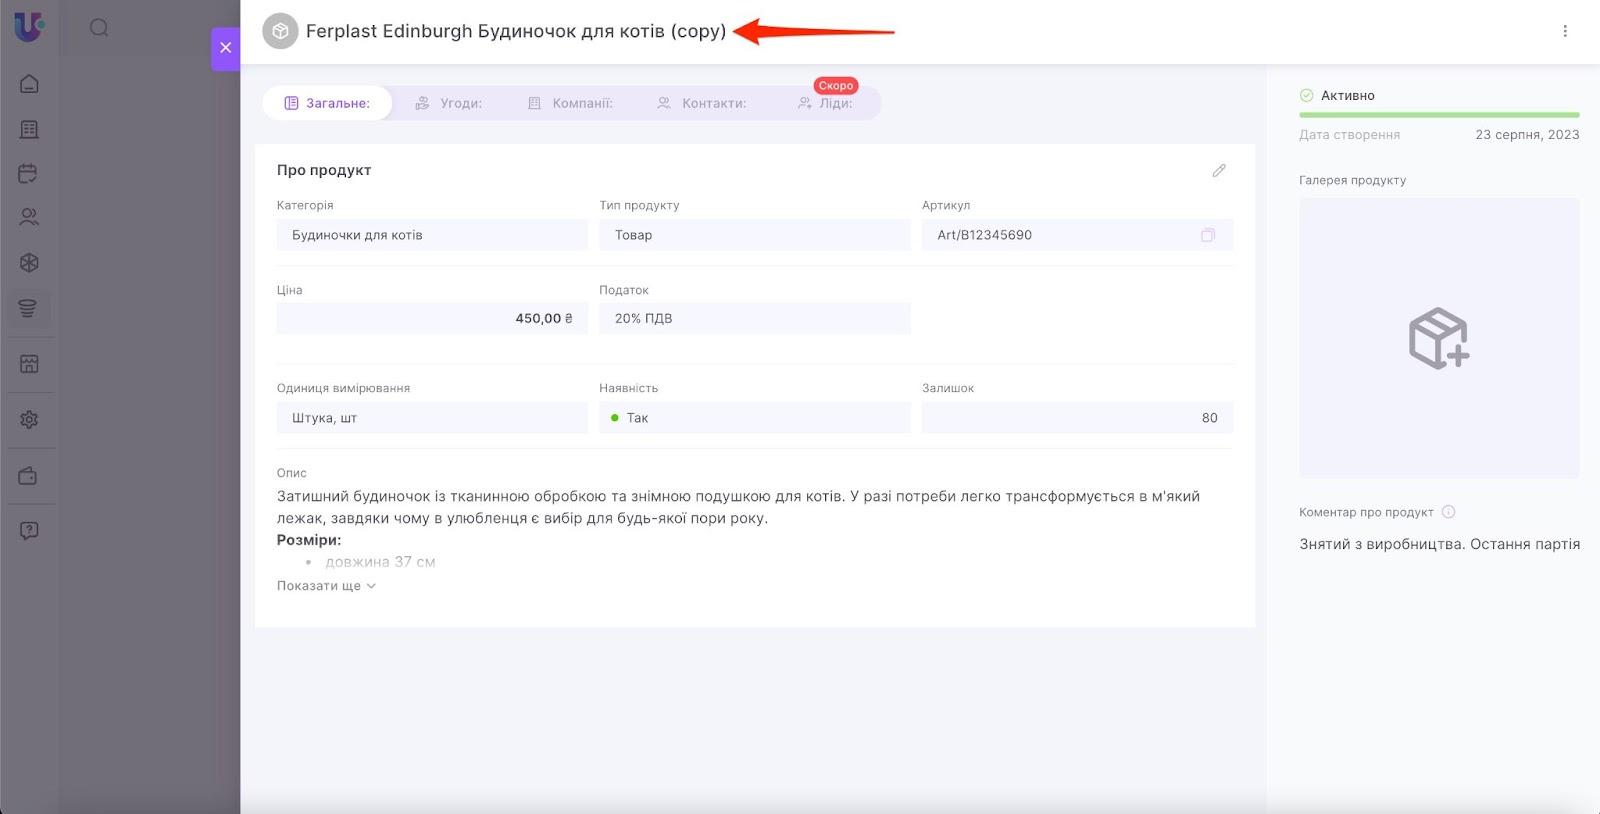Click the Тип продукту field Товар
Screen dimensions: 1600x814
tap(755, 235)
